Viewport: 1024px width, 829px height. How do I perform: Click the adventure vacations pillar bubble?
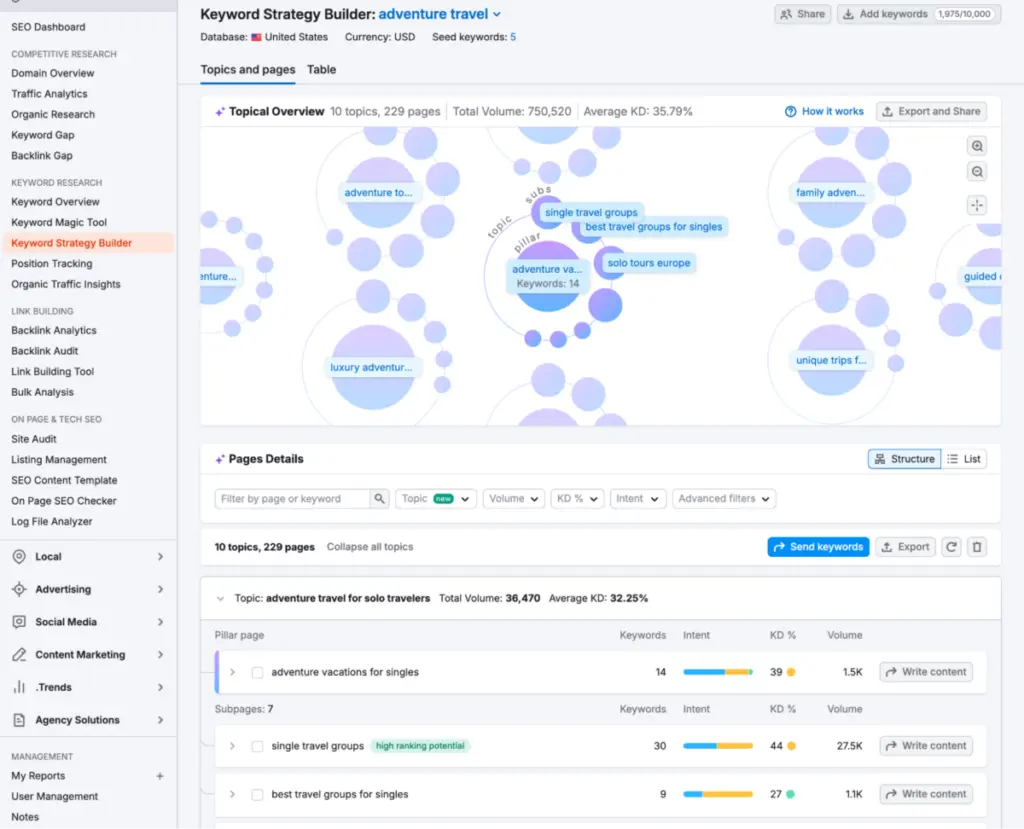[x=546, y=277]
